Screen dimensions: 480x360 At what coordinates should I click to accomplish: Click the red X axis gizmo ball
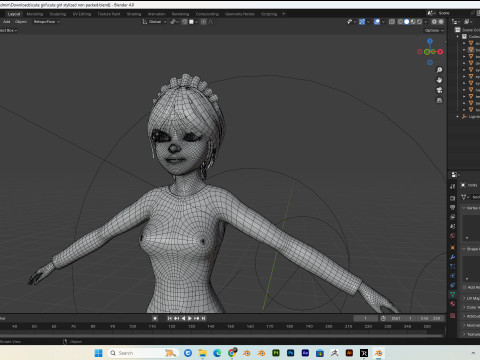pyautogui.click(x=440, y=52)
